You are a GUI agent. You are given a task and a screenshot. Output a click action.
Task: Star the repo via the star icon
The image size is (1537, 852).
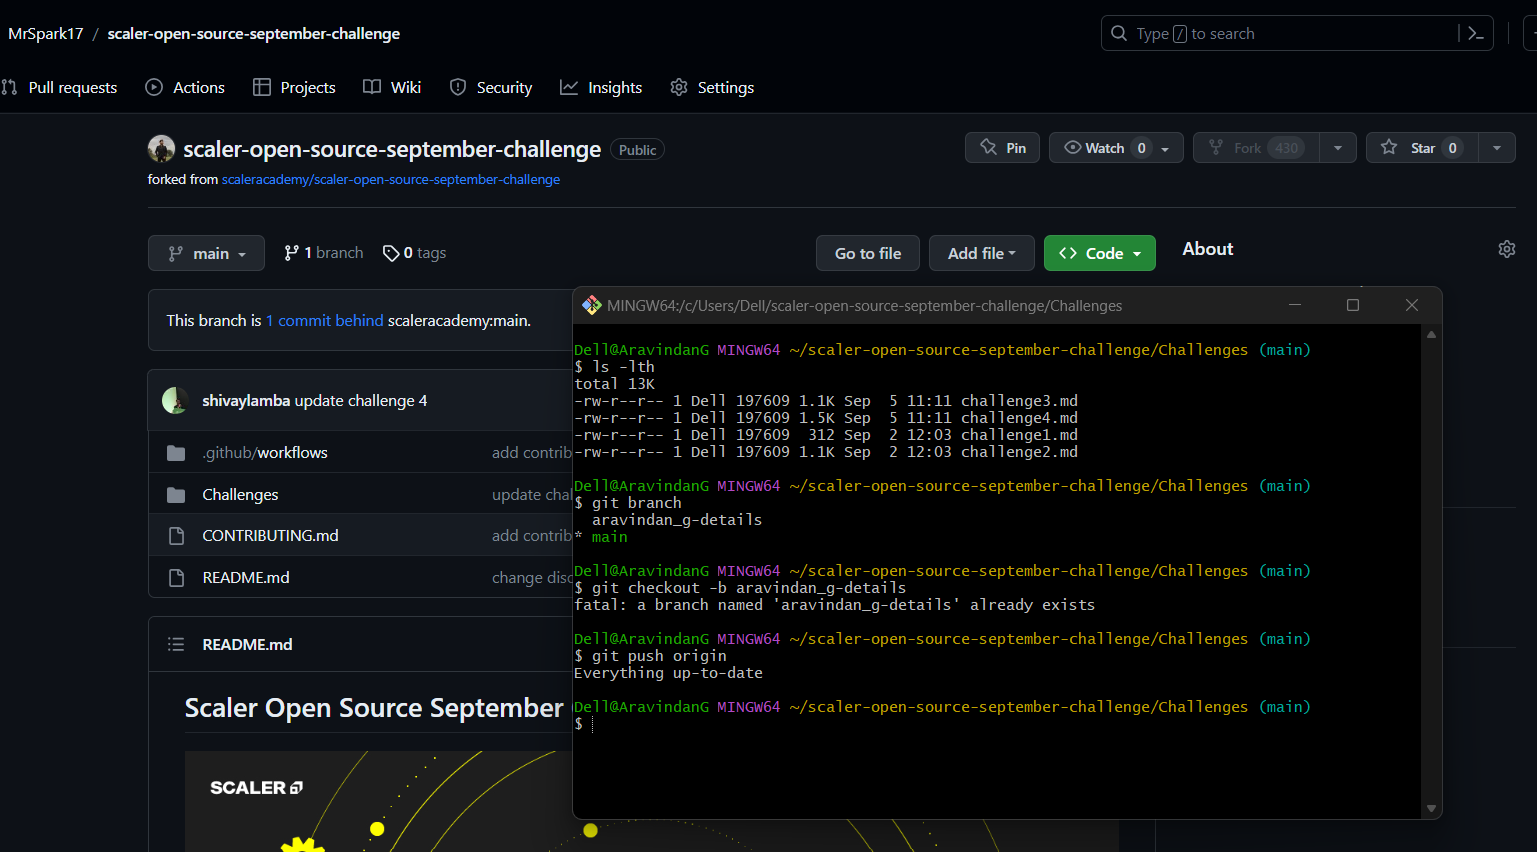click(1389, 147)
